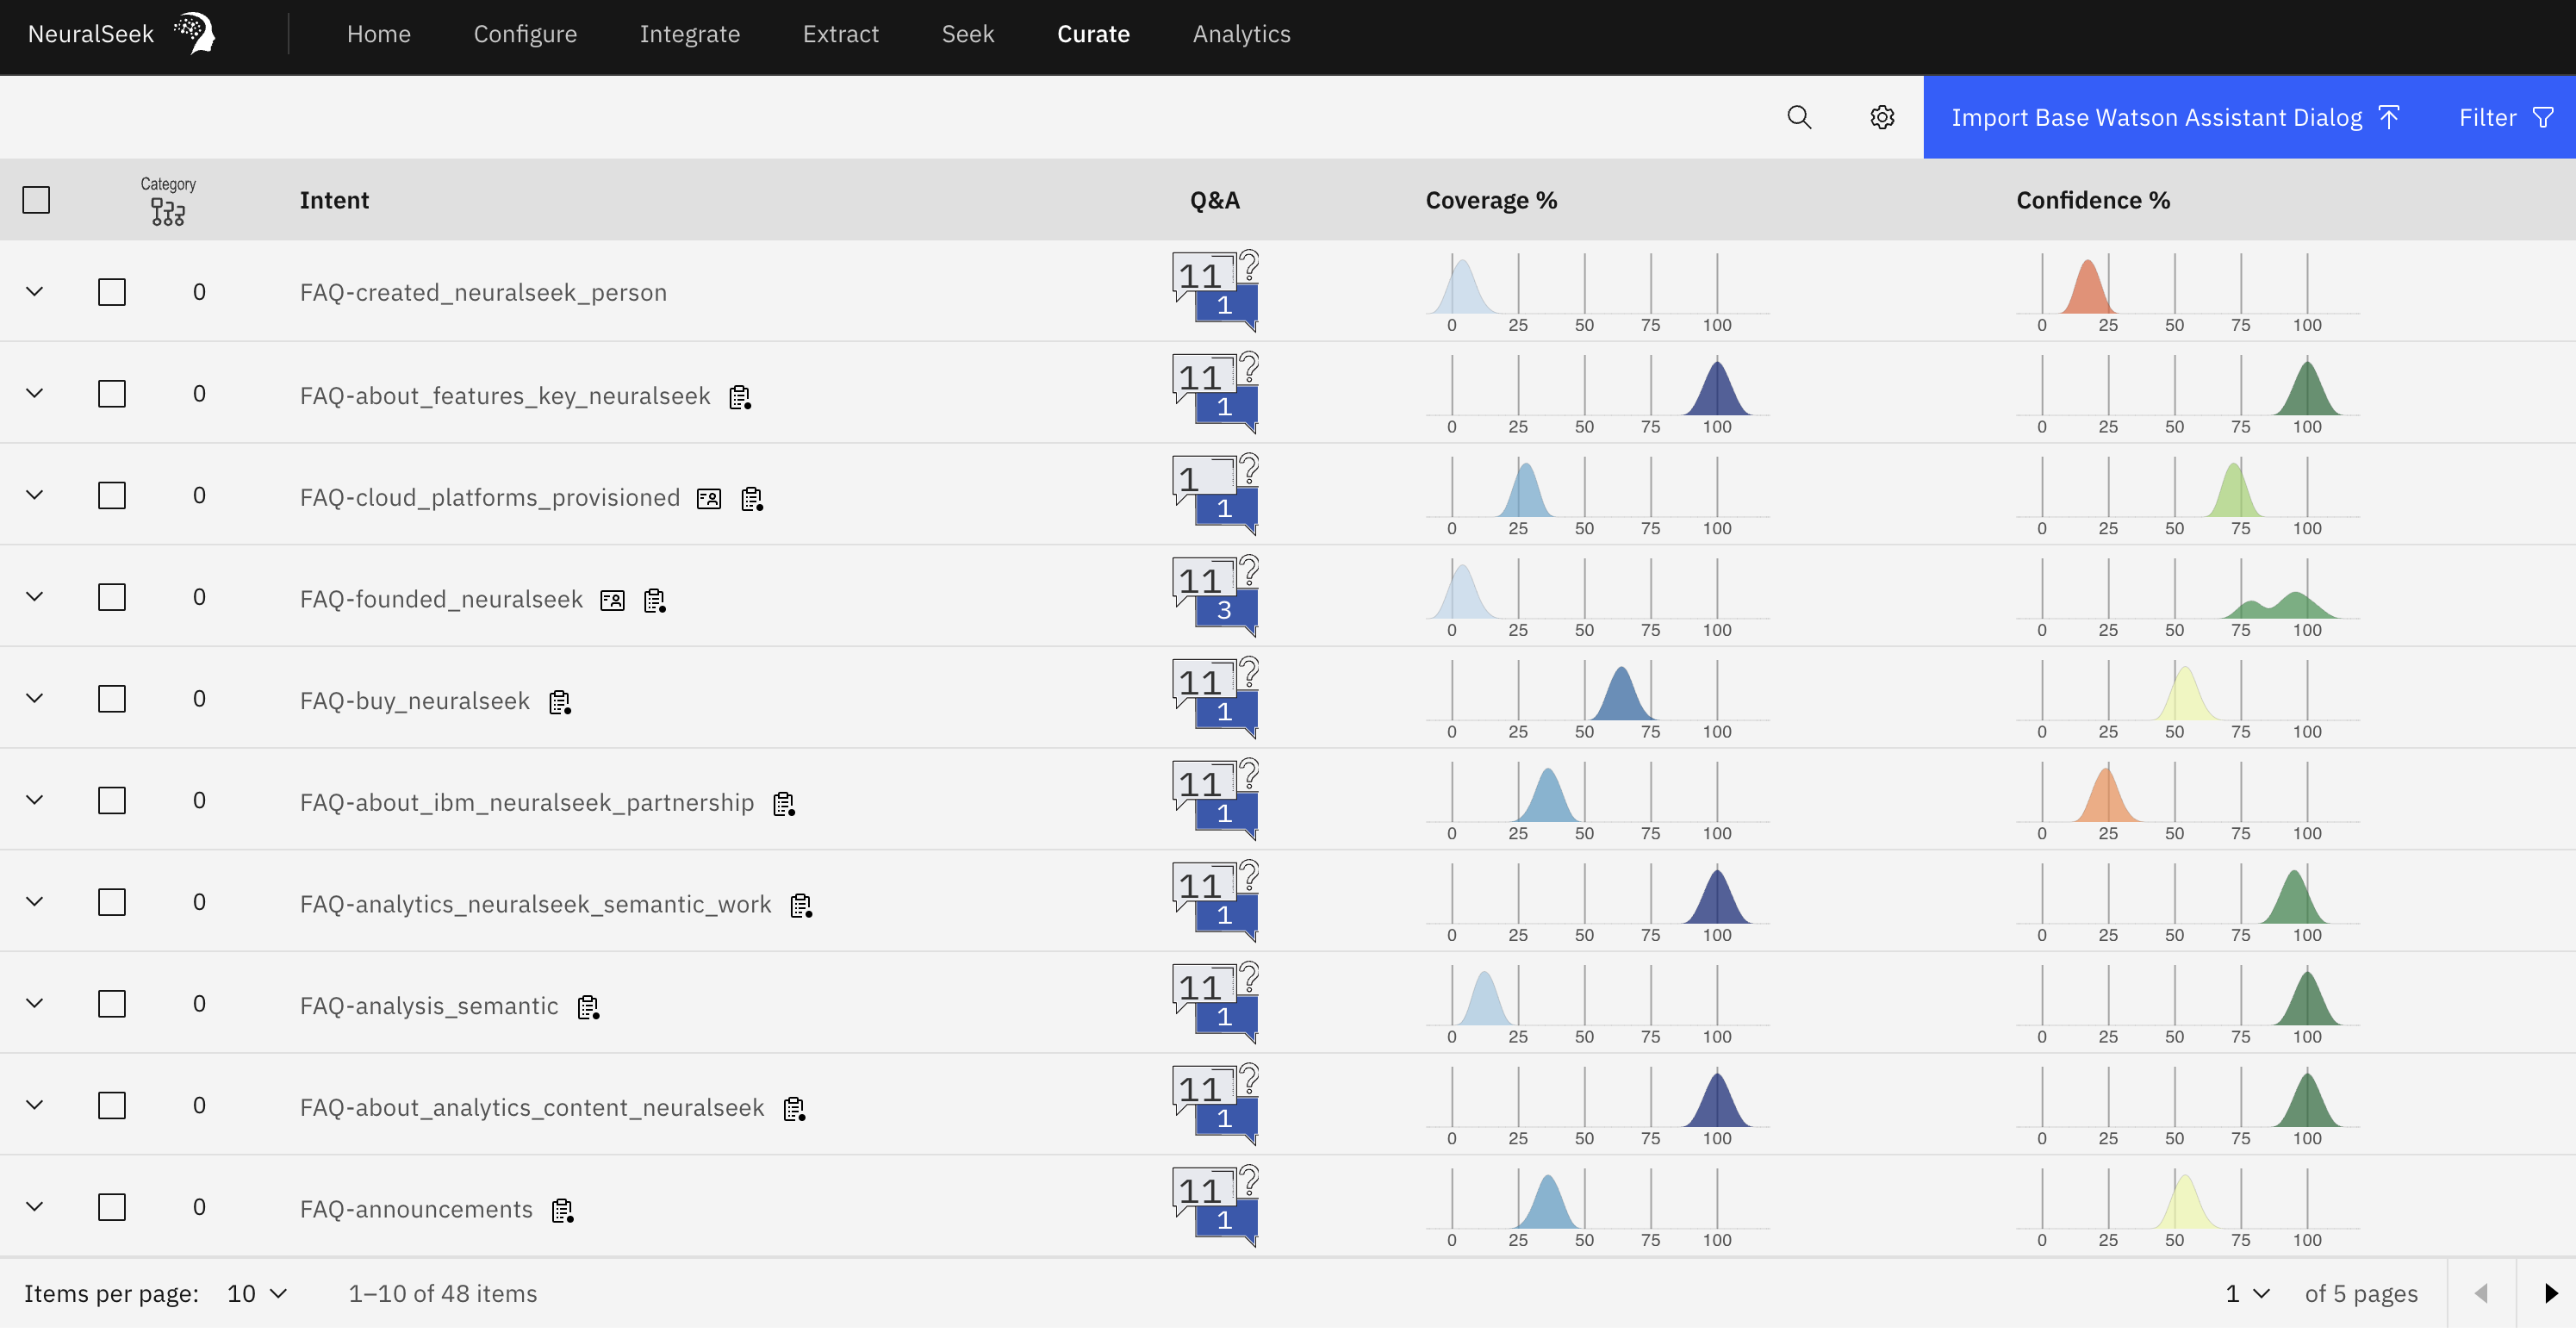Expand the FAQ-about_features_key_neuralseek row
The height and width of the screenshot is (1339, 2576).
pos(34,394)
